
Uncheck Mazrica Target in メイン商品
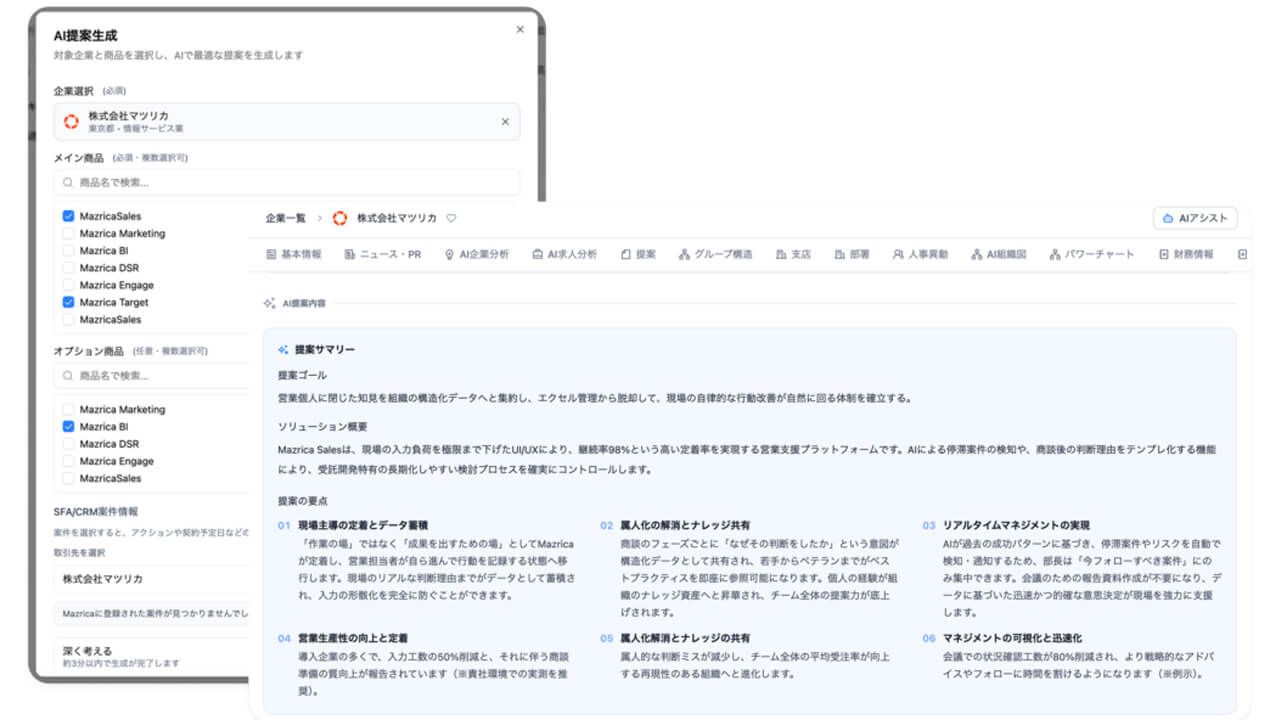68,302
